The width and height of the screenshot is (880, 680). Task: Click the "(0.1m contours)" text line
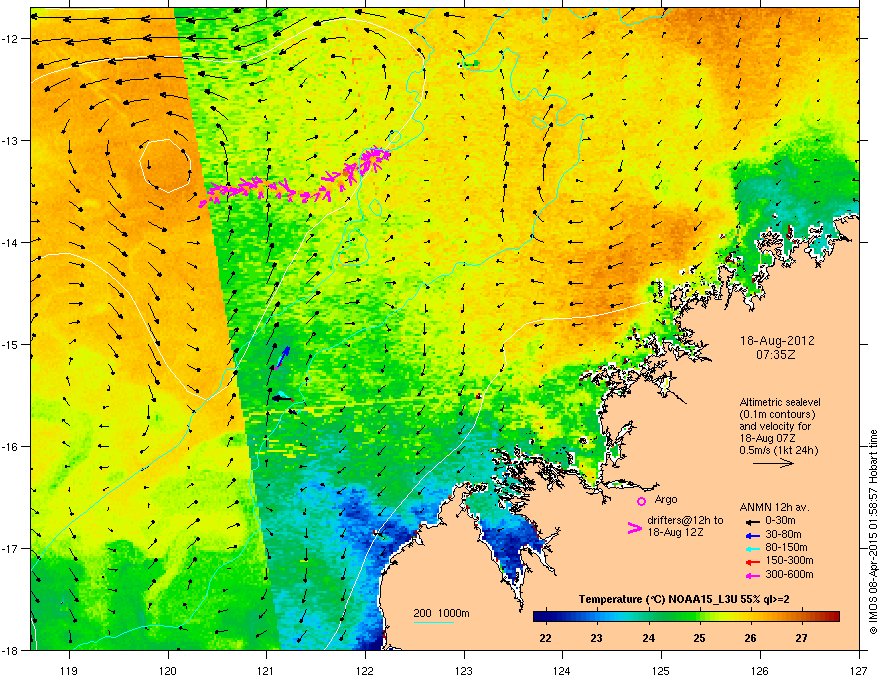coord(777,414)
